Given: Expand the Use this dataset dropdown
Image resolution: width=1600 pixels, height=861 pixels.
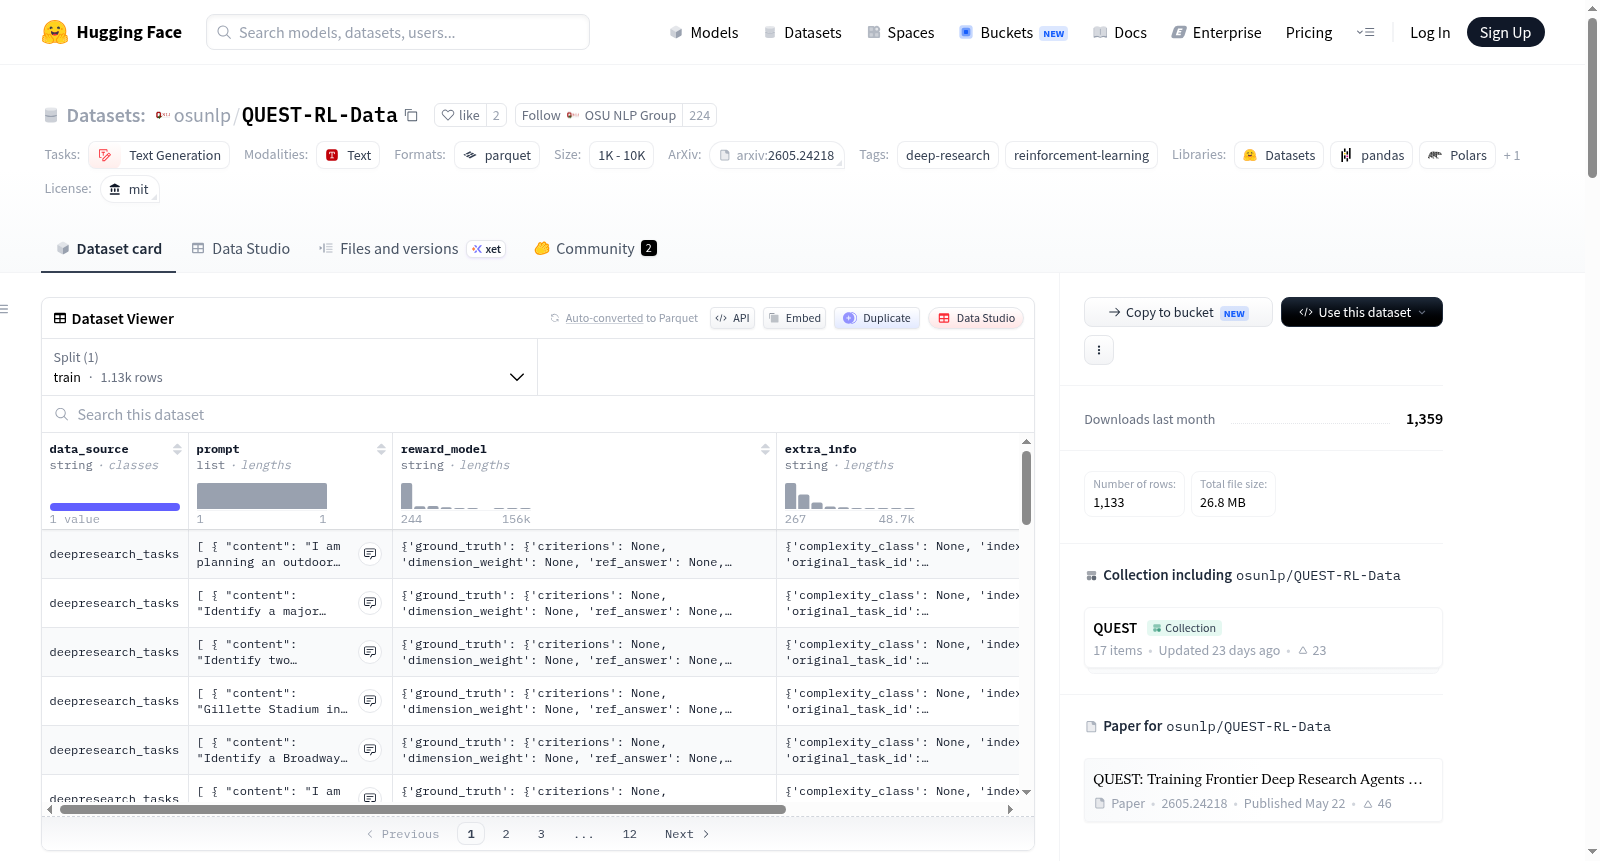Looking at the screenshot, I should pyautogui.click(x=1362, y=312).
